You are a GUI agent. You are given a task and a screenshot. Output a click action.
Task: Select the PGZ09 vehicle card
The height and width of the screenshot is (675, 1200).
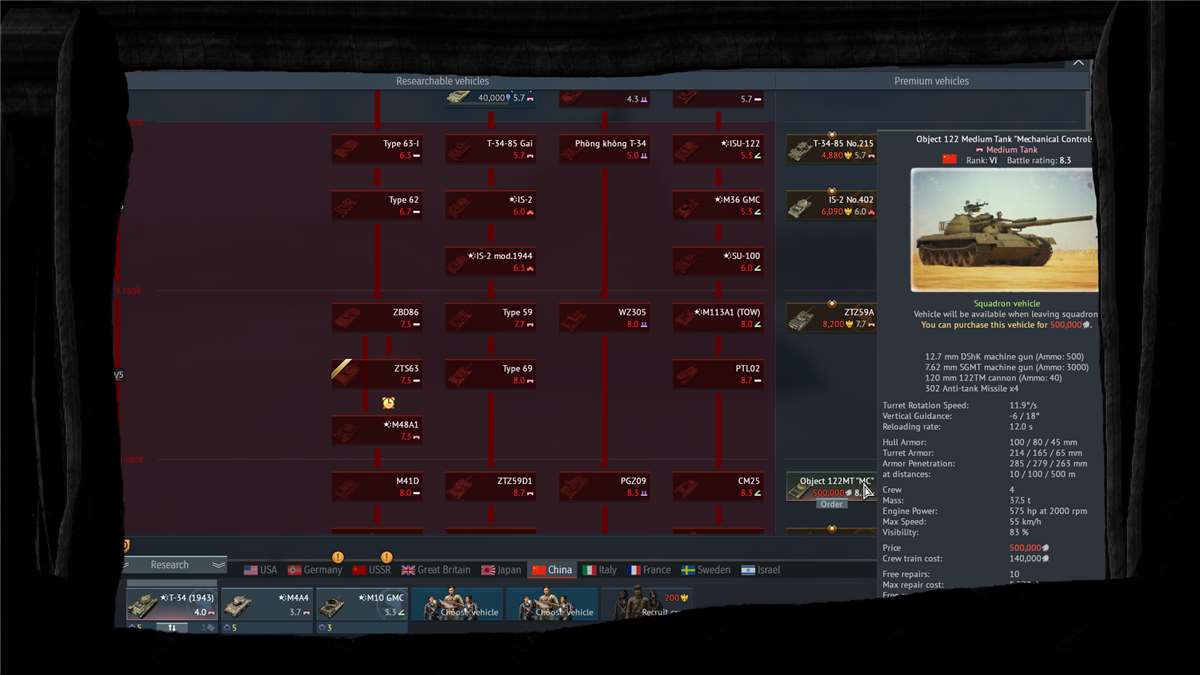tap(605, 486)
